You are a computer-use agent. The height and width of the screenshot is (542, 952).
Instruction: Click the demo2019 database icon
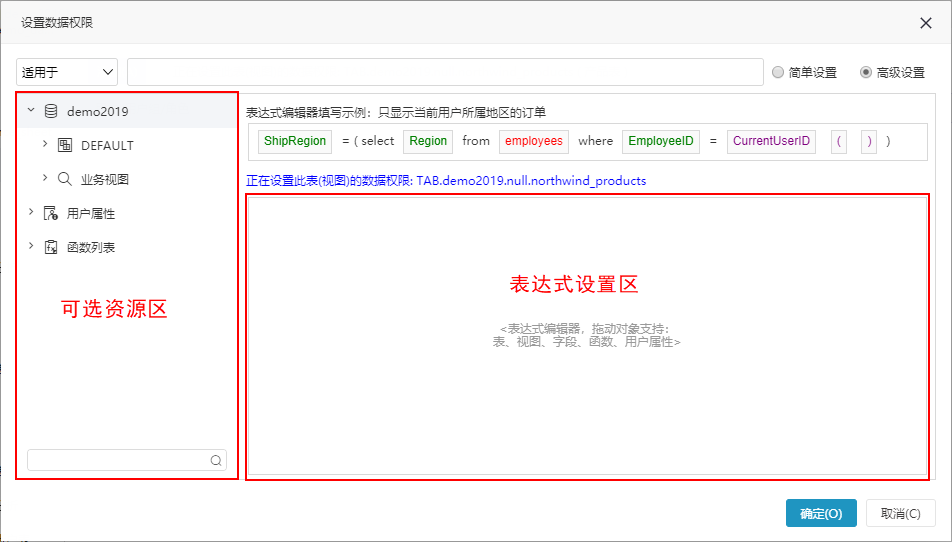pos(51,111)
